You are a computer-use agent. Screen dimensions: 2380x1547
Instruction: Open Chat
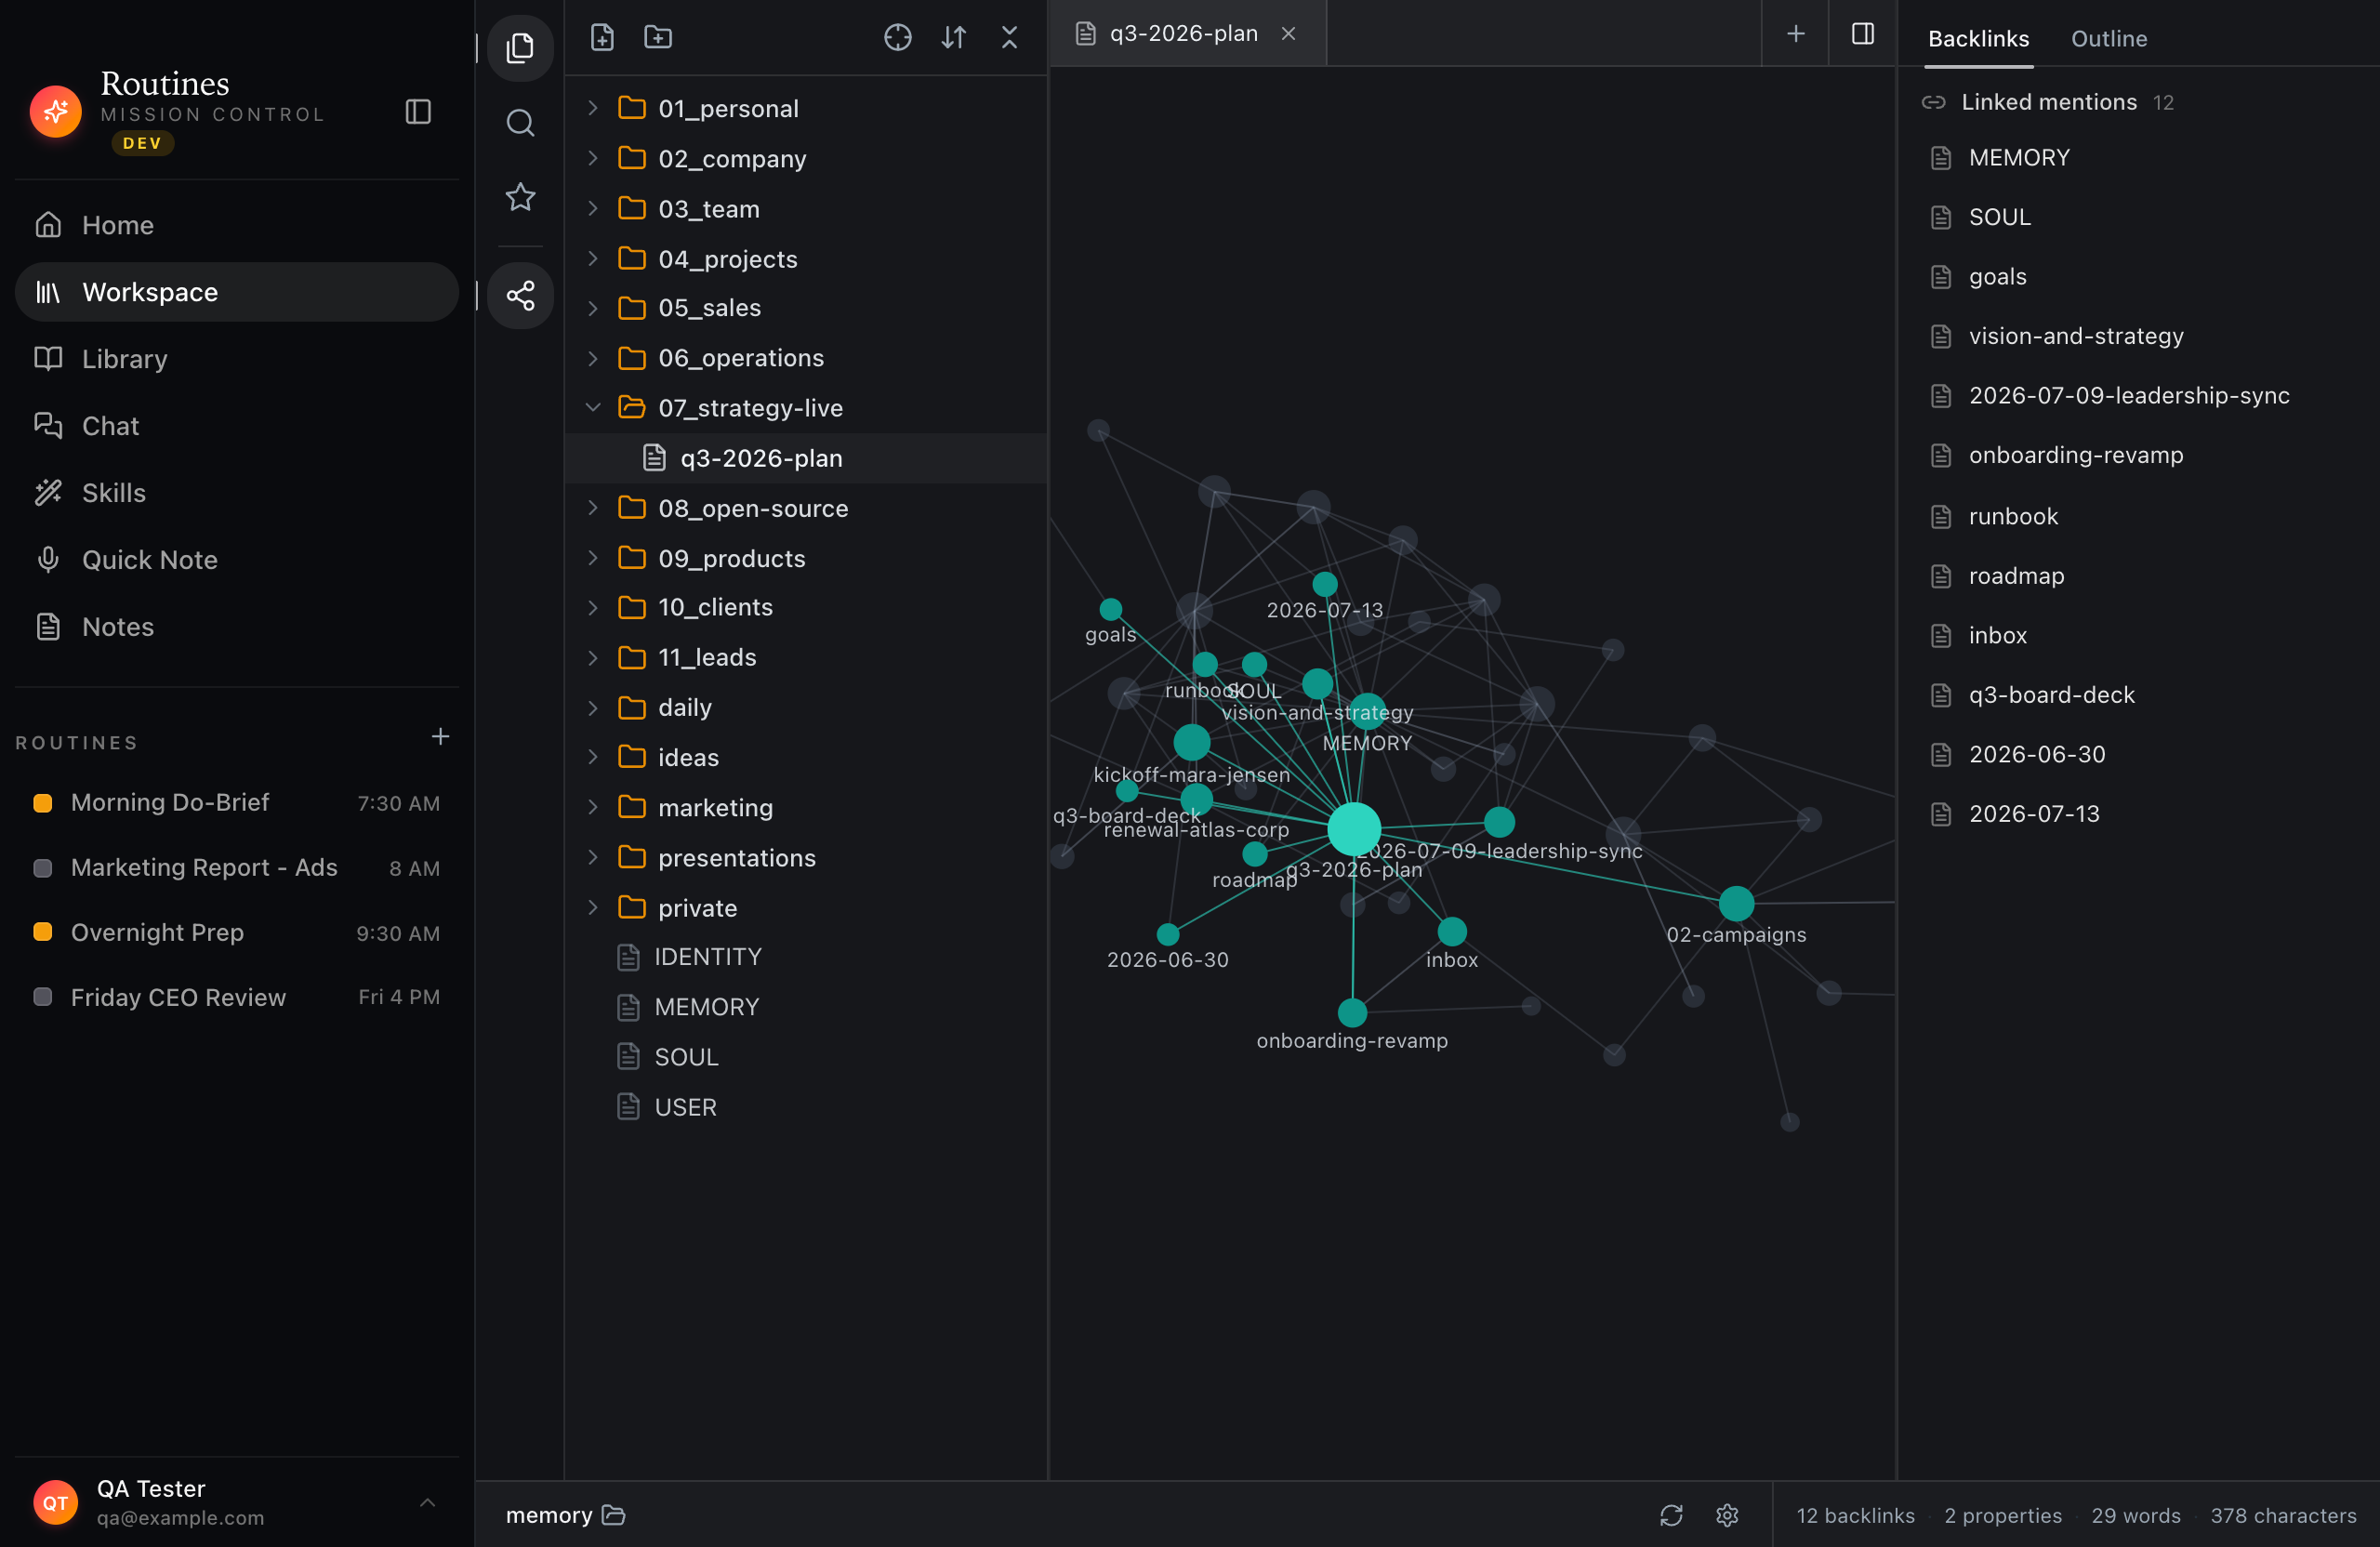click(x=237, y=426)
